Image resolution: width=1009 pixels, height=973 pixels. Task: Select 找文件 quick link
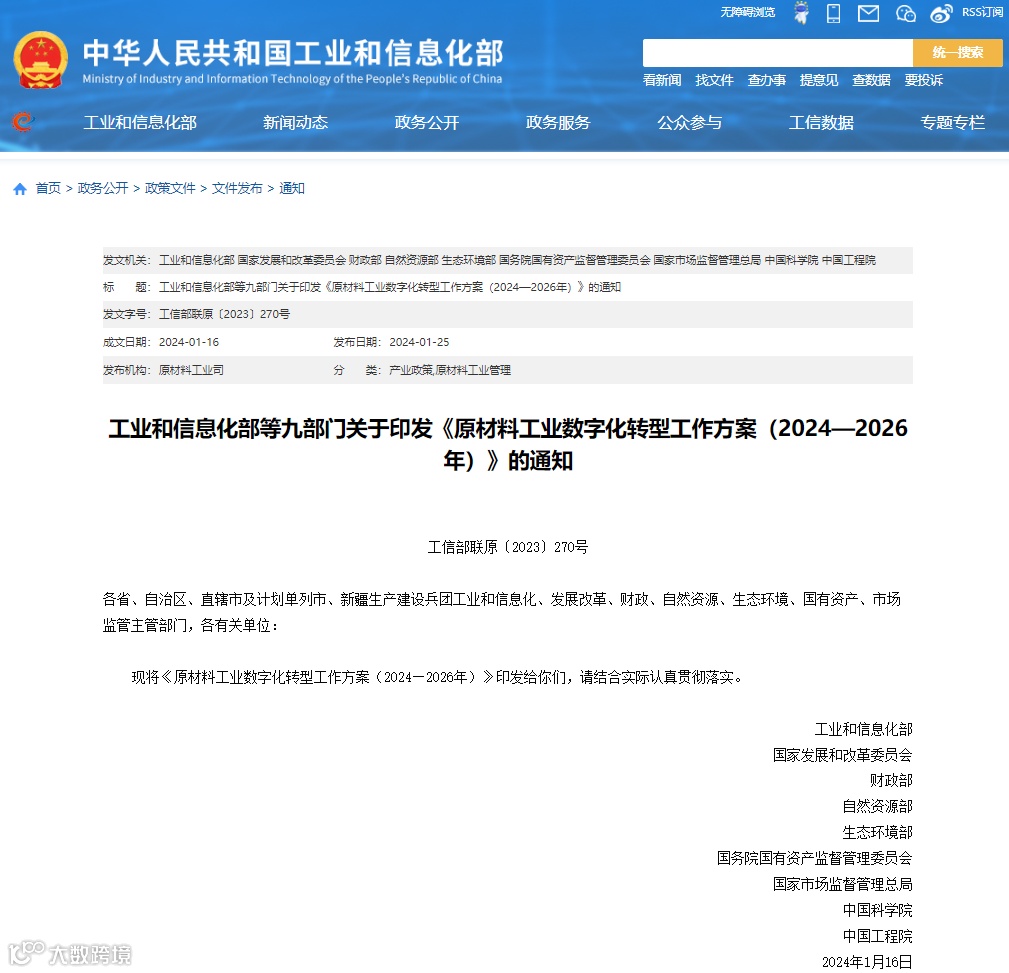[714, 80]
